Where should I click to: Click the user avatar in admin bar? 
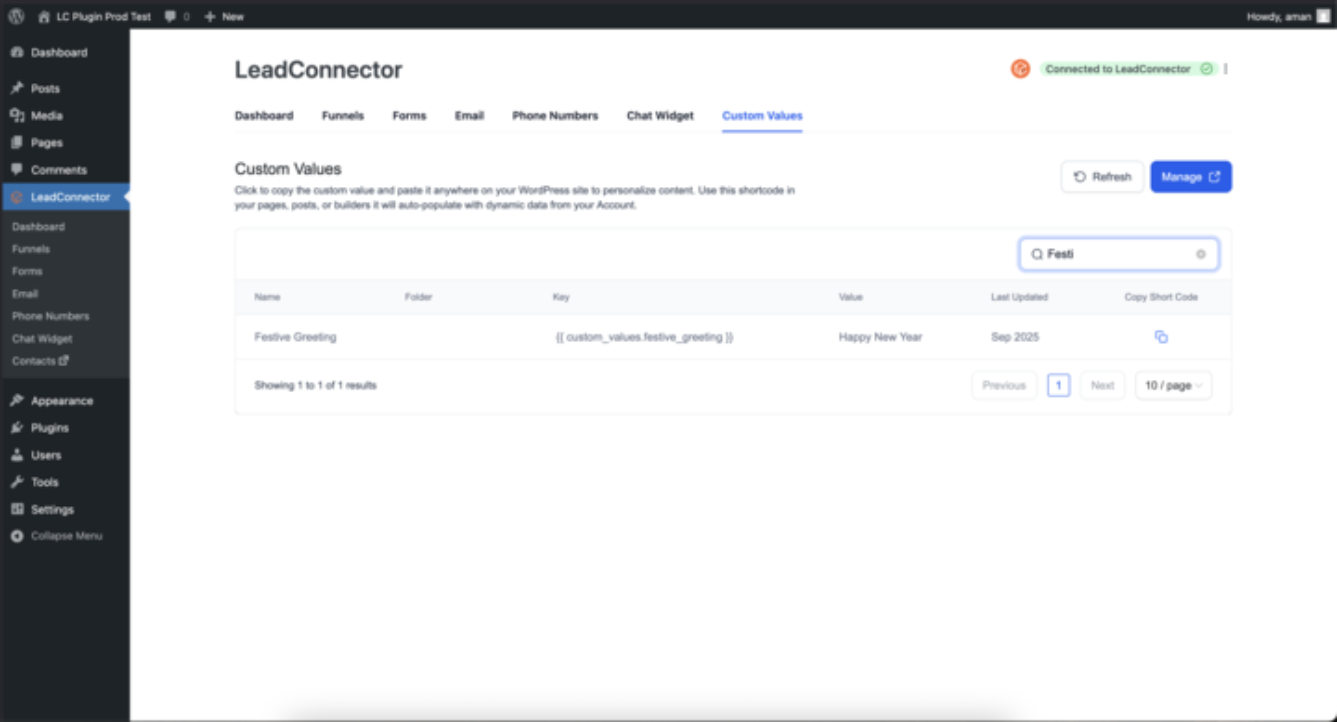(x=1323, y=16)
